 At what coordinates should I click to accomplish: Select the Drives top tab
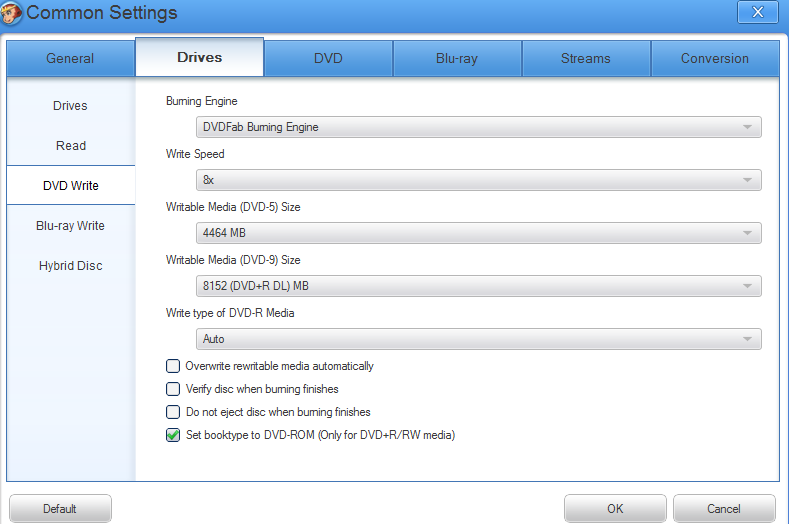[x=199, y=57]
